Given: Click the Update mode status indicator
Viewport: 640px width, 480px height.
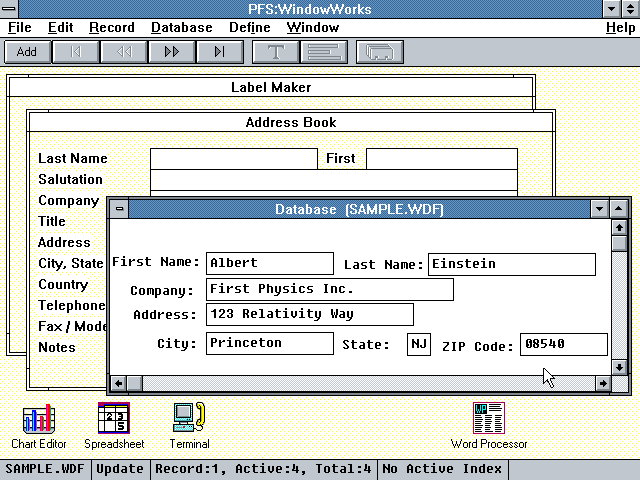Looking at the screenshot, I should pos(120,469).
